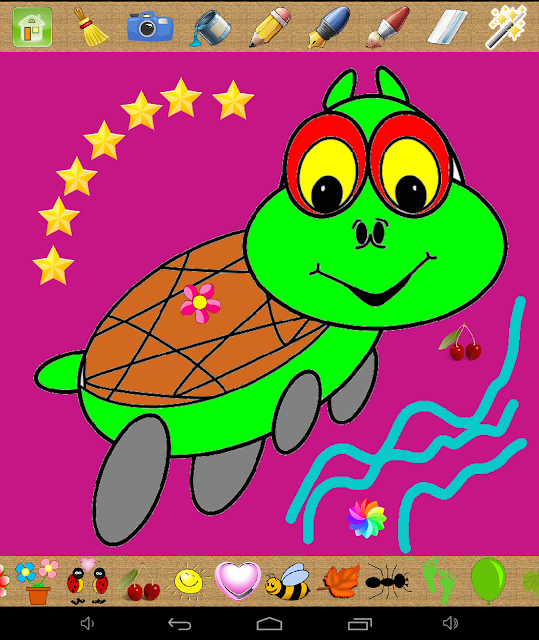
Task: Select the paint bucket fill tool
Action: point(210,28)
